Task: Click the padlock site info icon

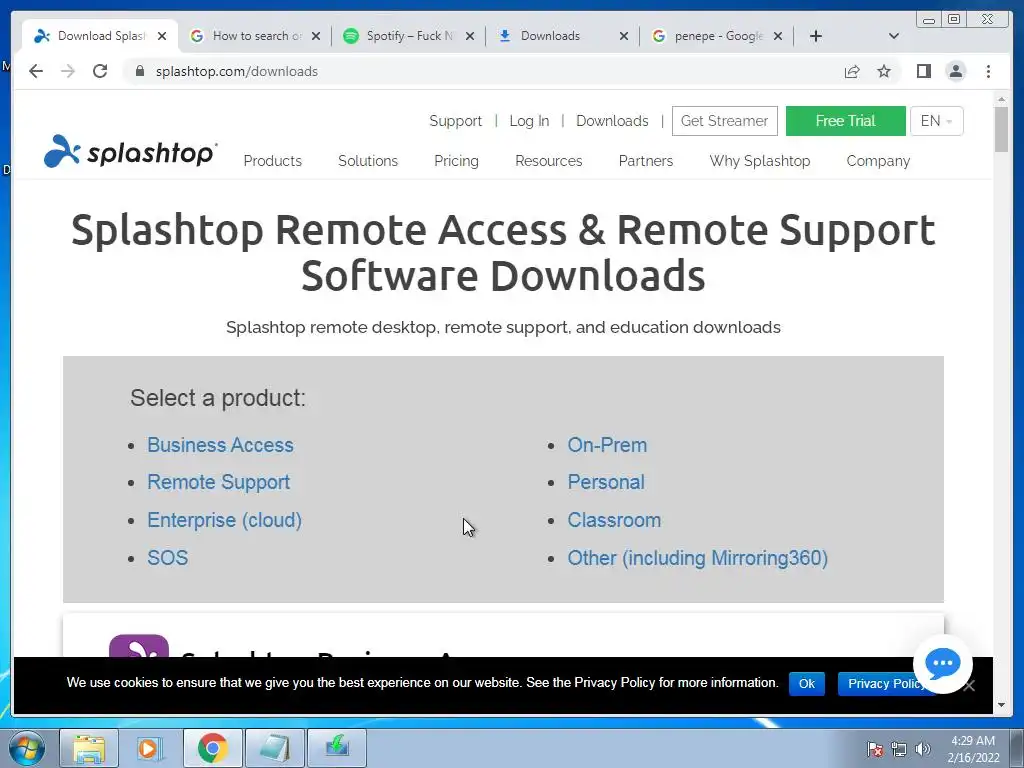Action: pos(139,71)
